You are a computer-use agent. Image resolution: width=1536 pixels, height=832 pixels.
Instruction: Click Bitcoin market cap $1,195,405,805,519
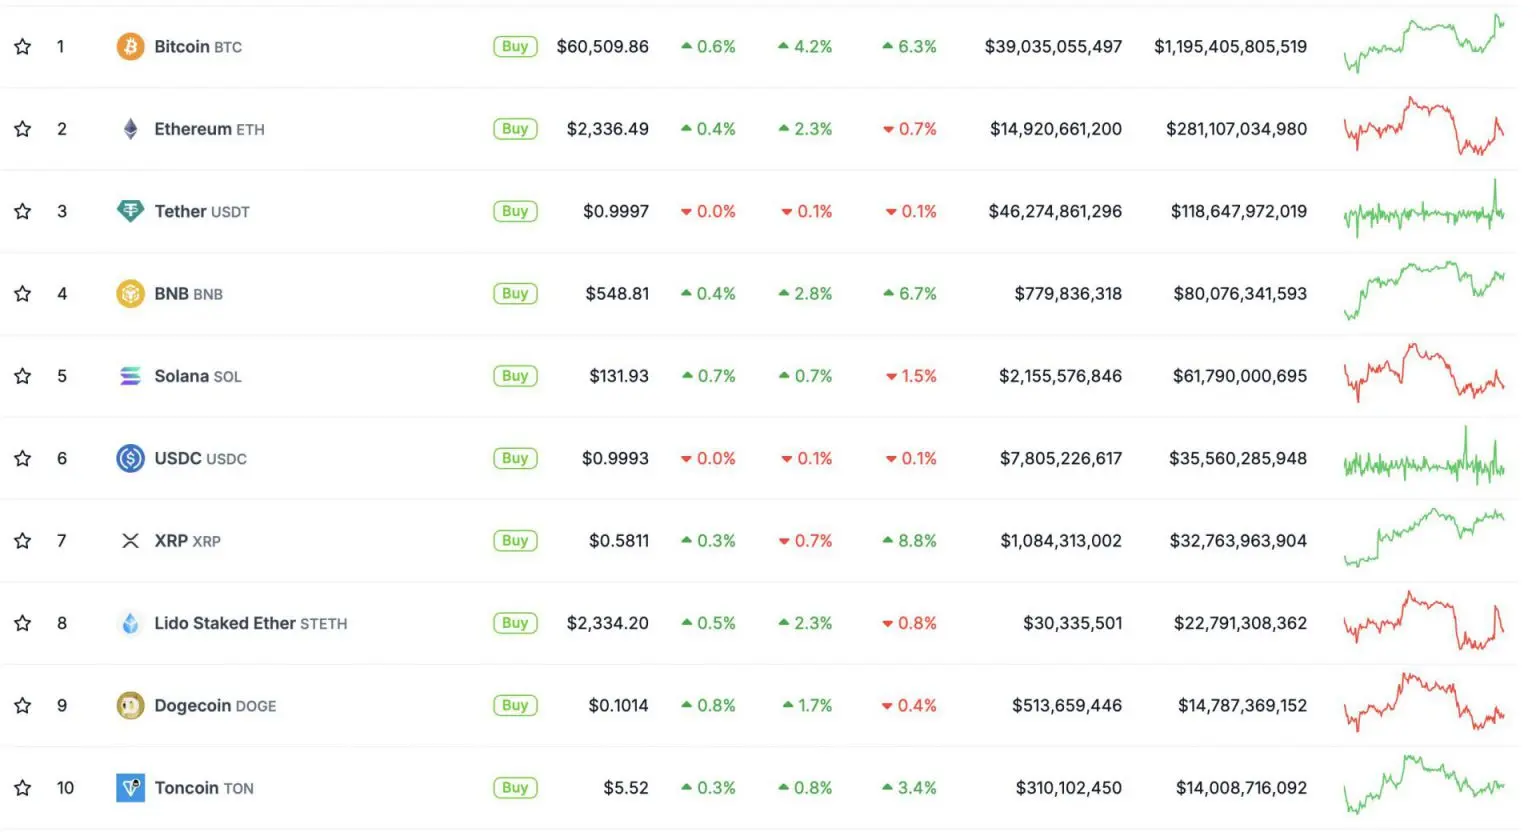pos(1230,46)
